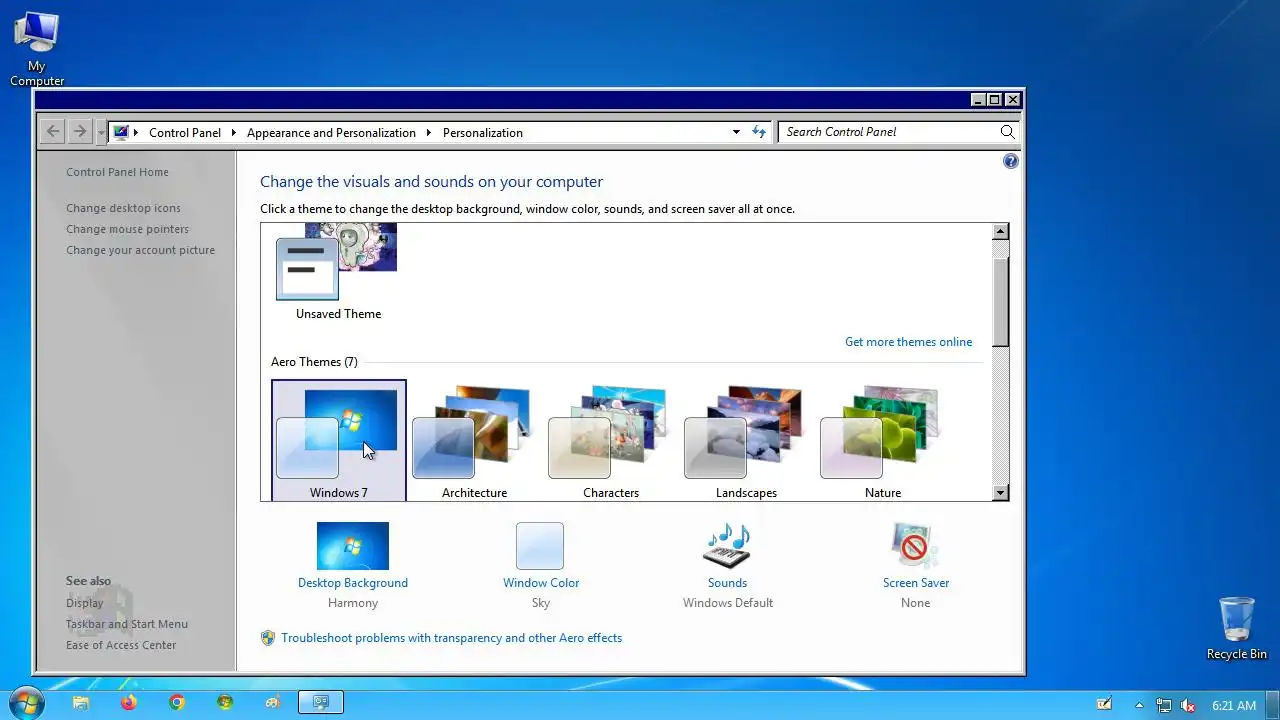This screenshot has height=720, width=1280.
Task: Click Get more themes online
Action: tap(908, 342)
